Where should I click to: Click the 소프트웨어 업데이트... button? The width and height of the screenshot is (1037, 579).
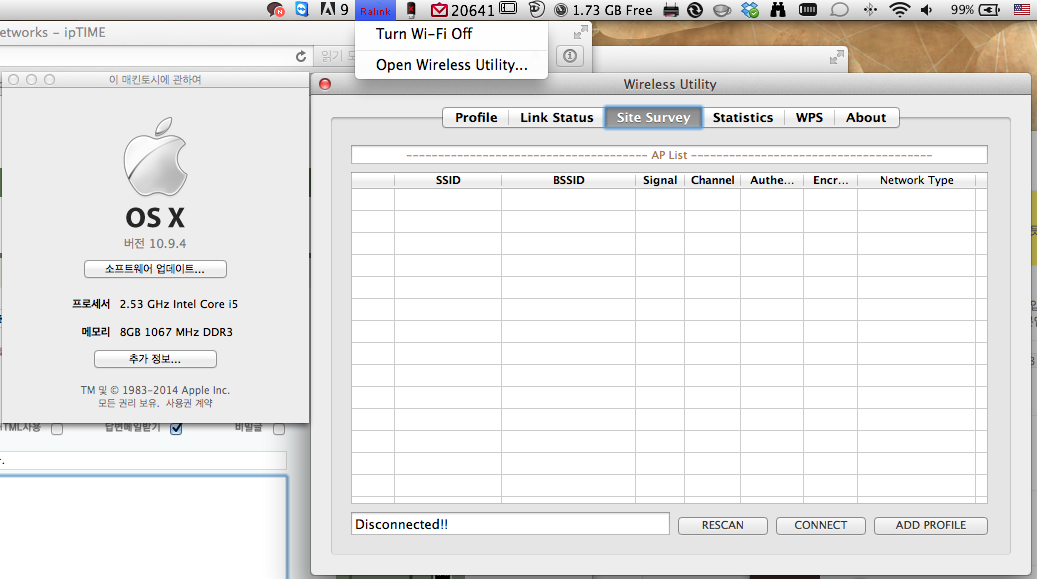[155, 269]
